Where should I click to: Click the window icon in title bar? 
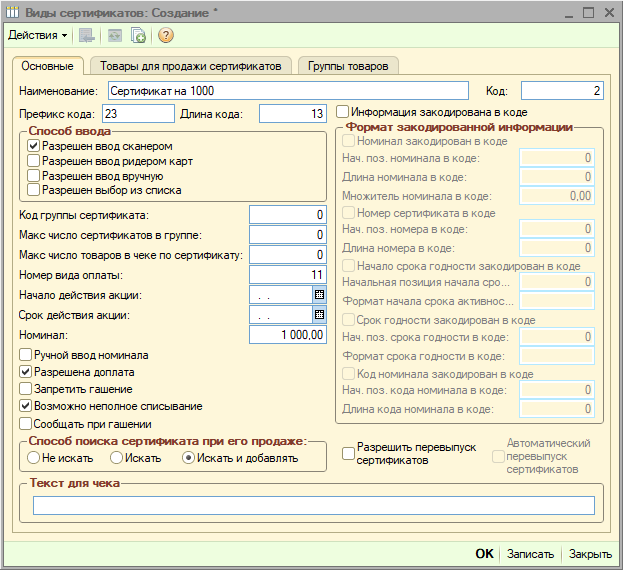coord(12,12)
